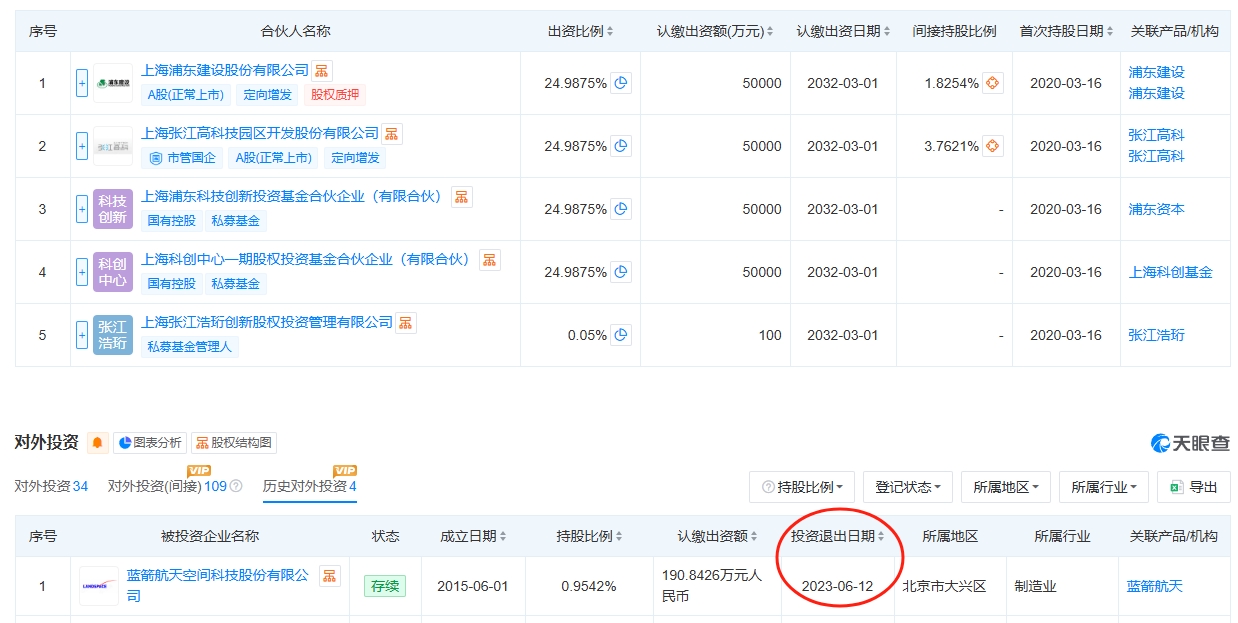Click help icon next to 对外投资(间接) 109
Viewport: 1238px width, 623px height.
pos(236,487)
